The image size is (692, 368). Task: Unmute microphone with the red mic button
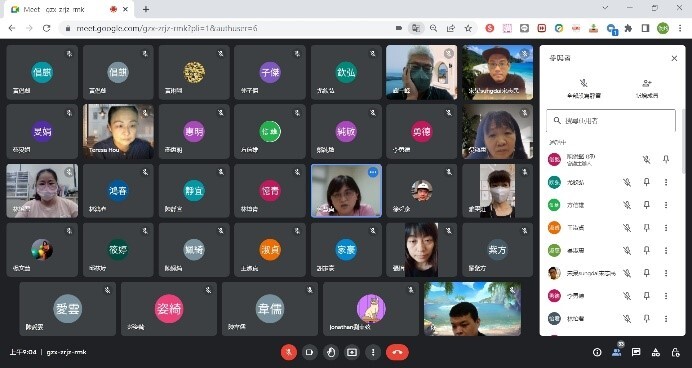point(289,352)
